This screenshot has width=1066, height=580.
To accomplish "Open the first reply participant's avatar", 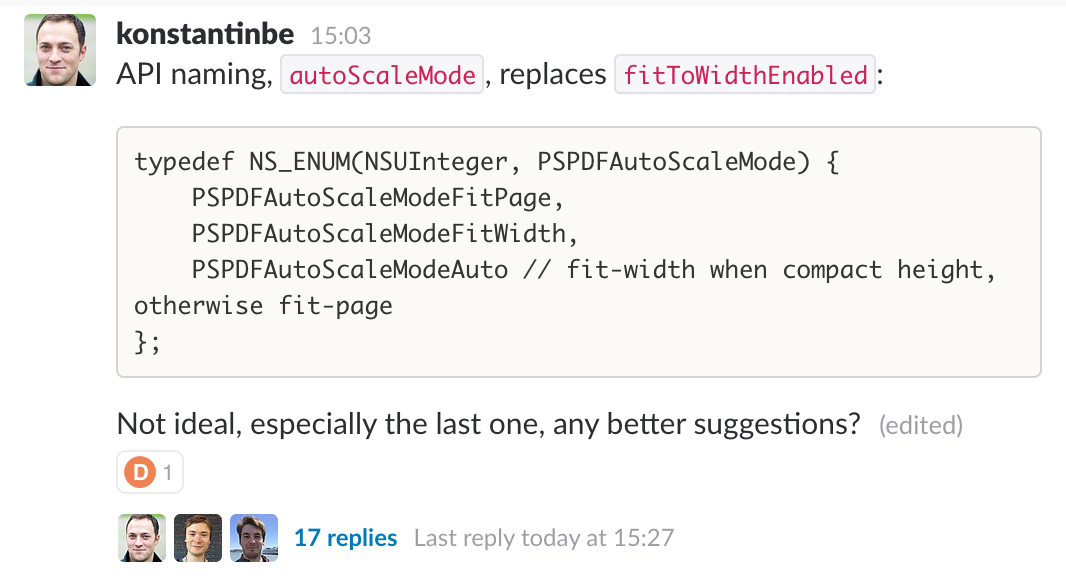I will tap(141, 537).
